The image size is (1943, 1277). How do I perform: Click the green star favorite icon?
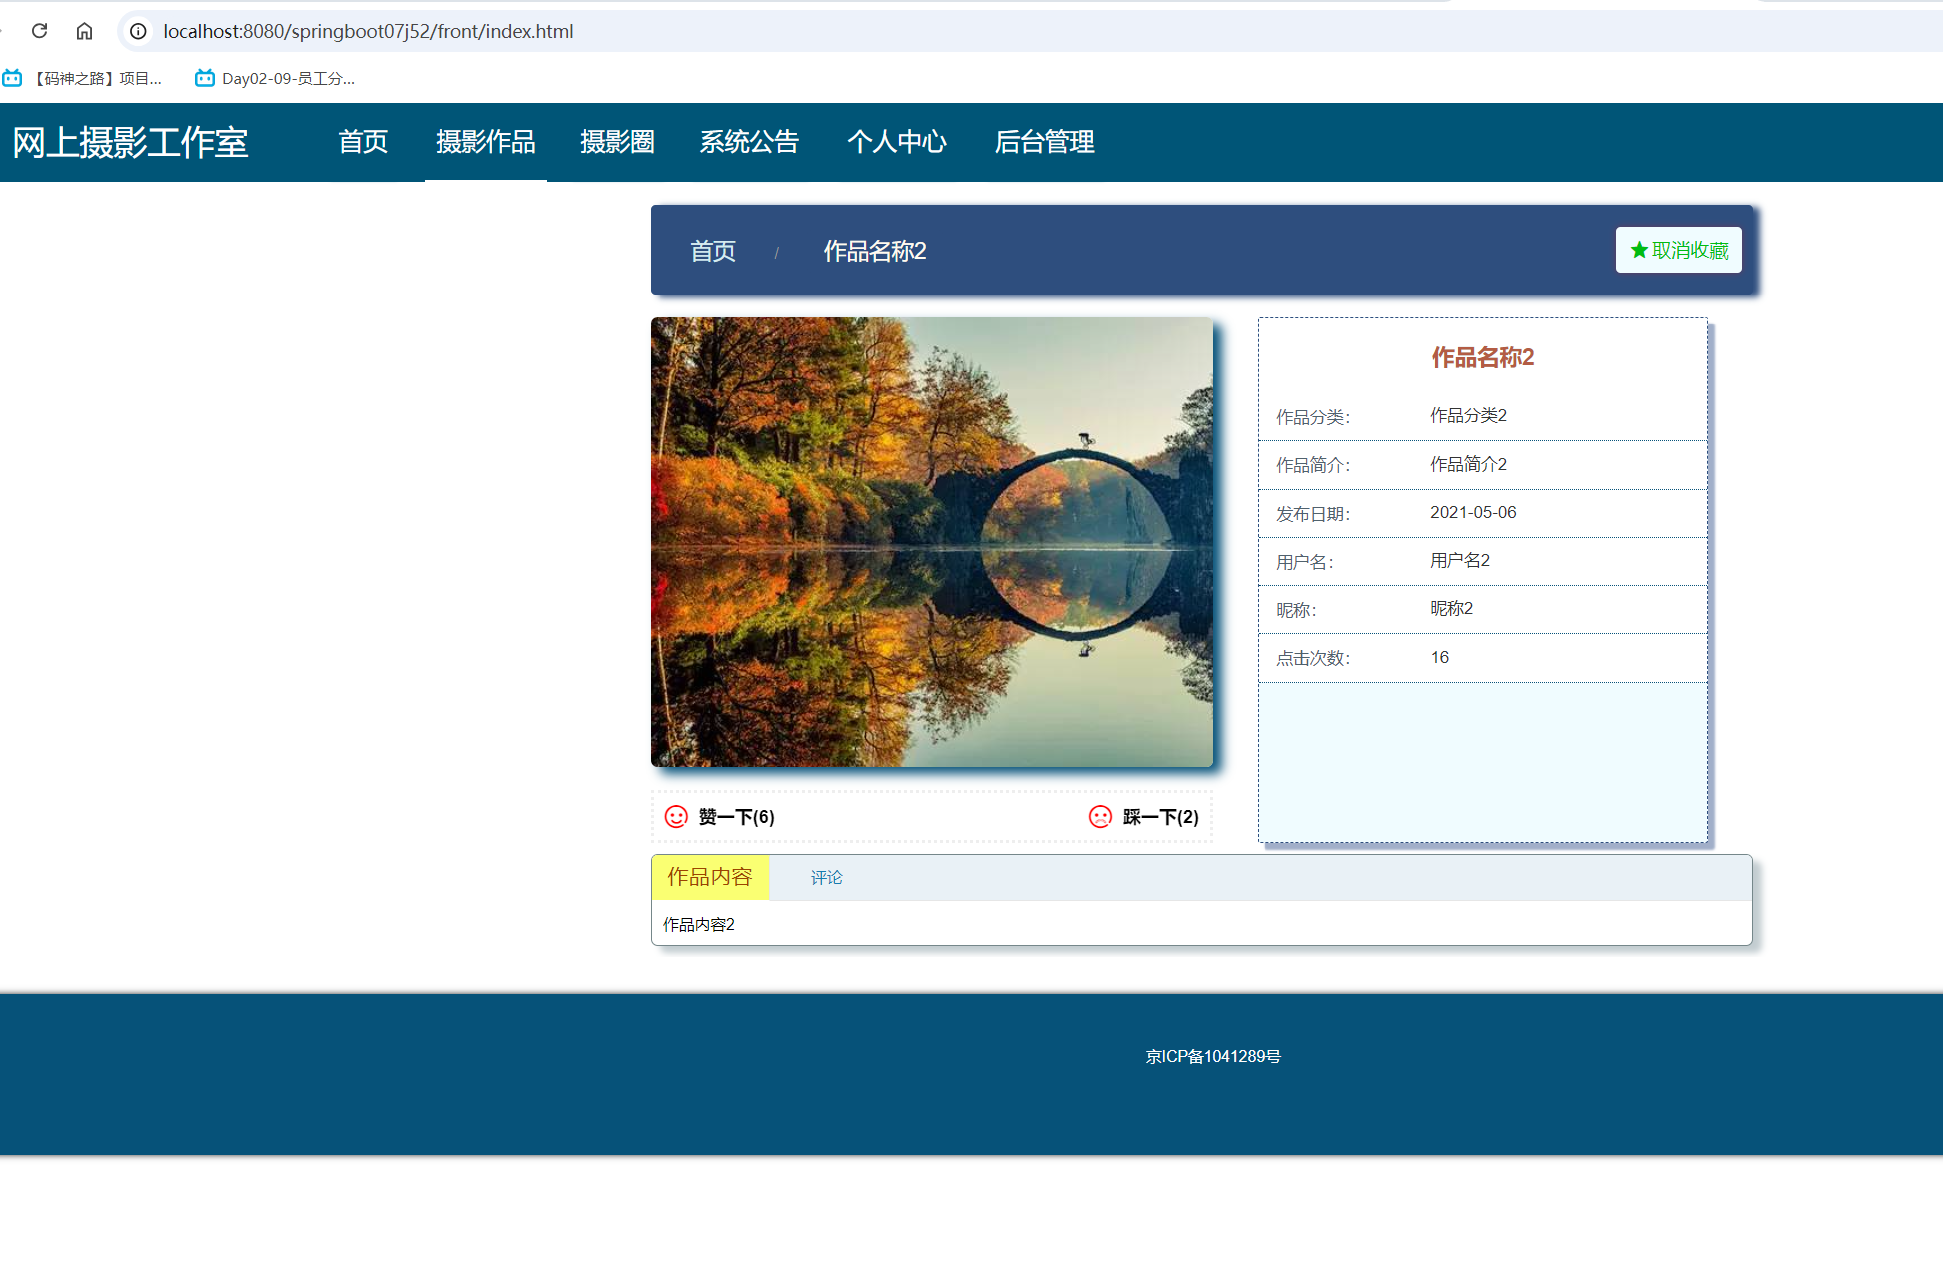click(1639, 250)
